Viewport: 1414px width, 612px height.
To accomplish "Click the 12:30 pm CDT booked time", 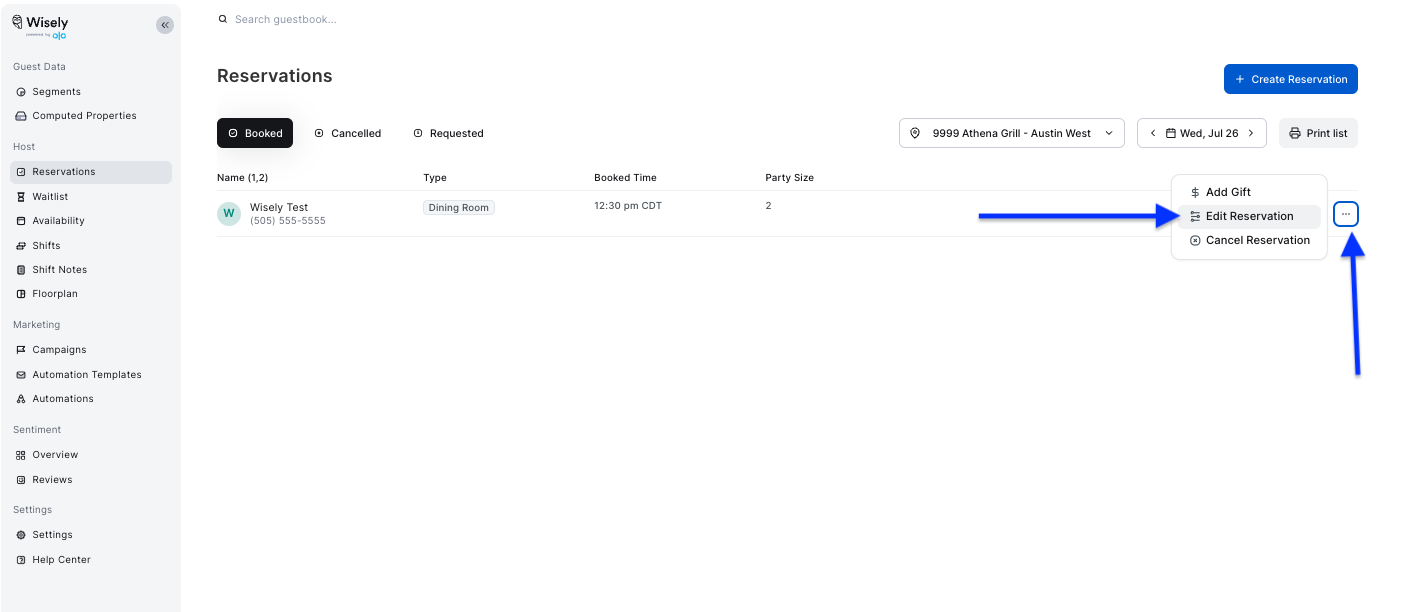I will pyautogui.click(x=628, y=206).
